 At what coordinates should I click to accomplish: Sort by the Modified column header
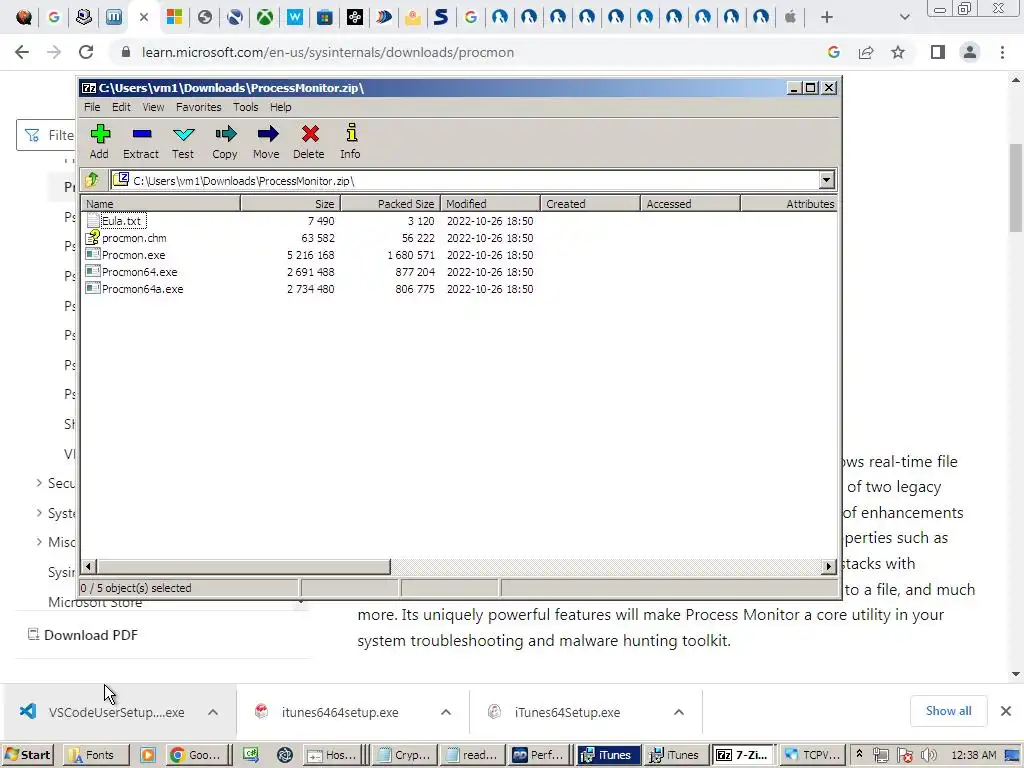(490, 204)
